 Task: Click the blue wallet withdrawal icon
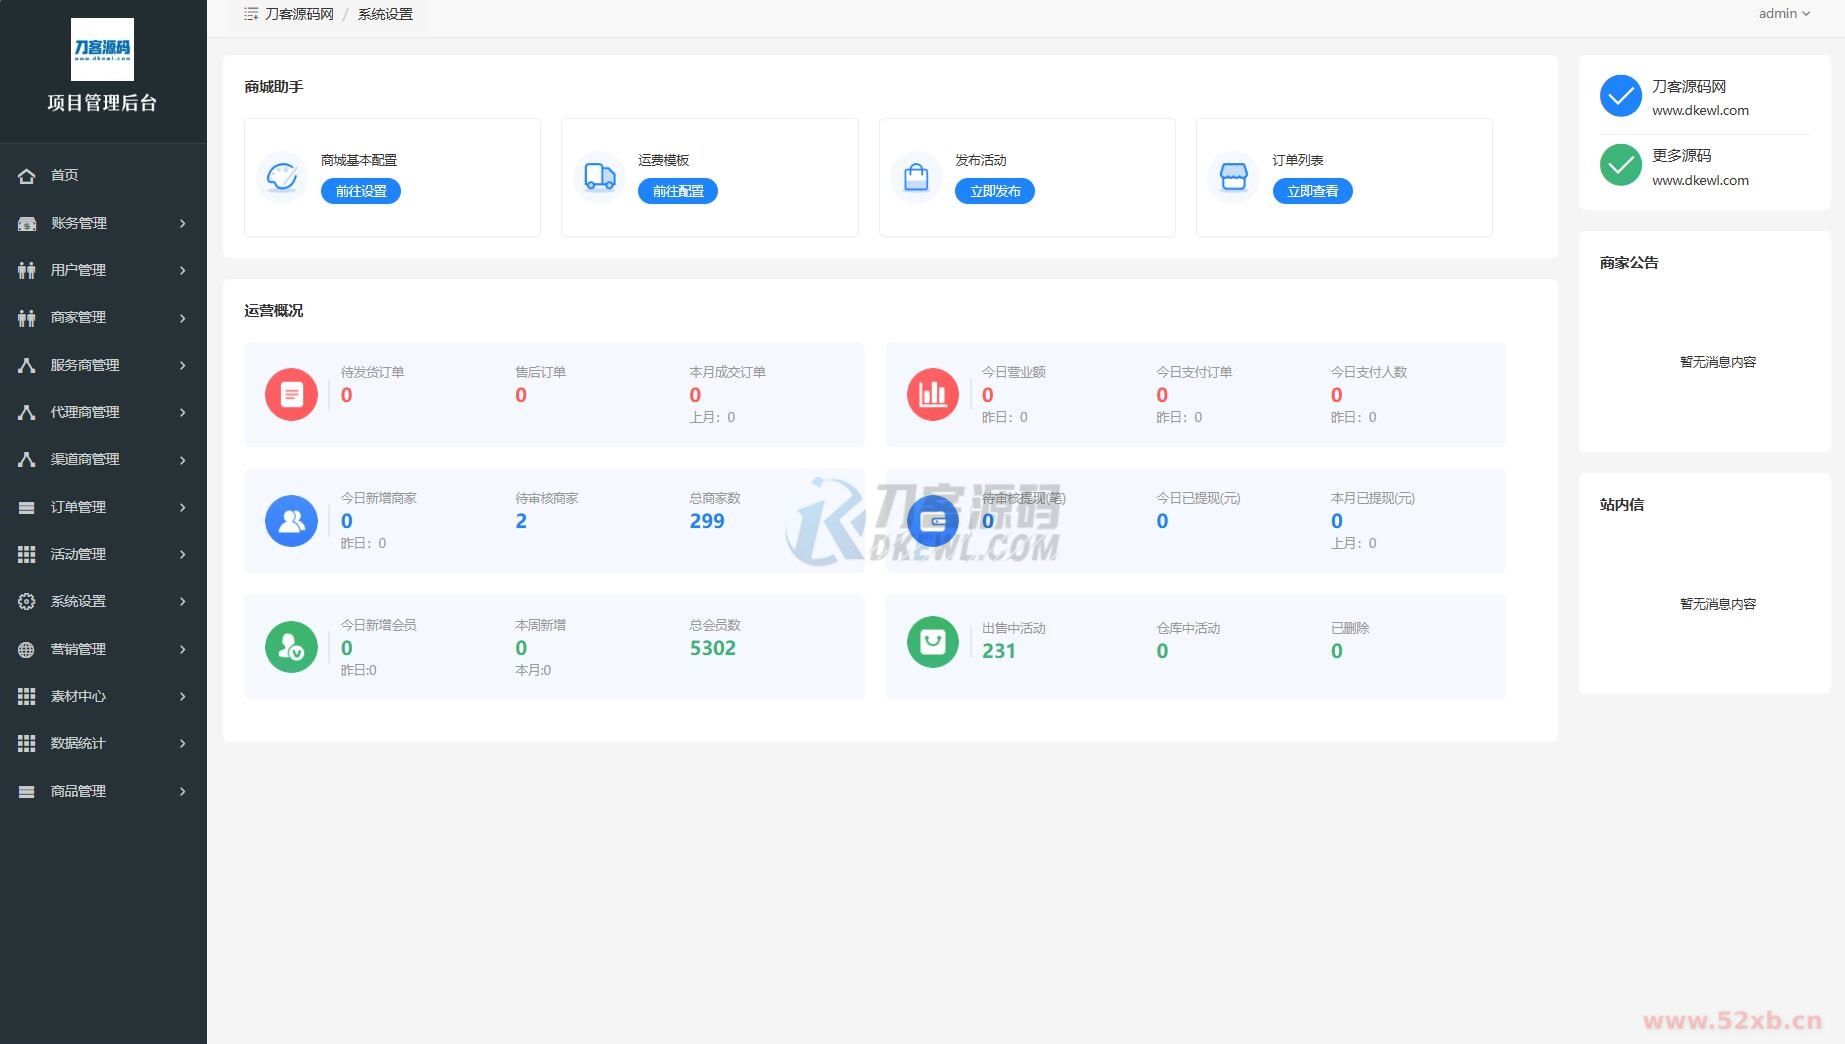933,520
